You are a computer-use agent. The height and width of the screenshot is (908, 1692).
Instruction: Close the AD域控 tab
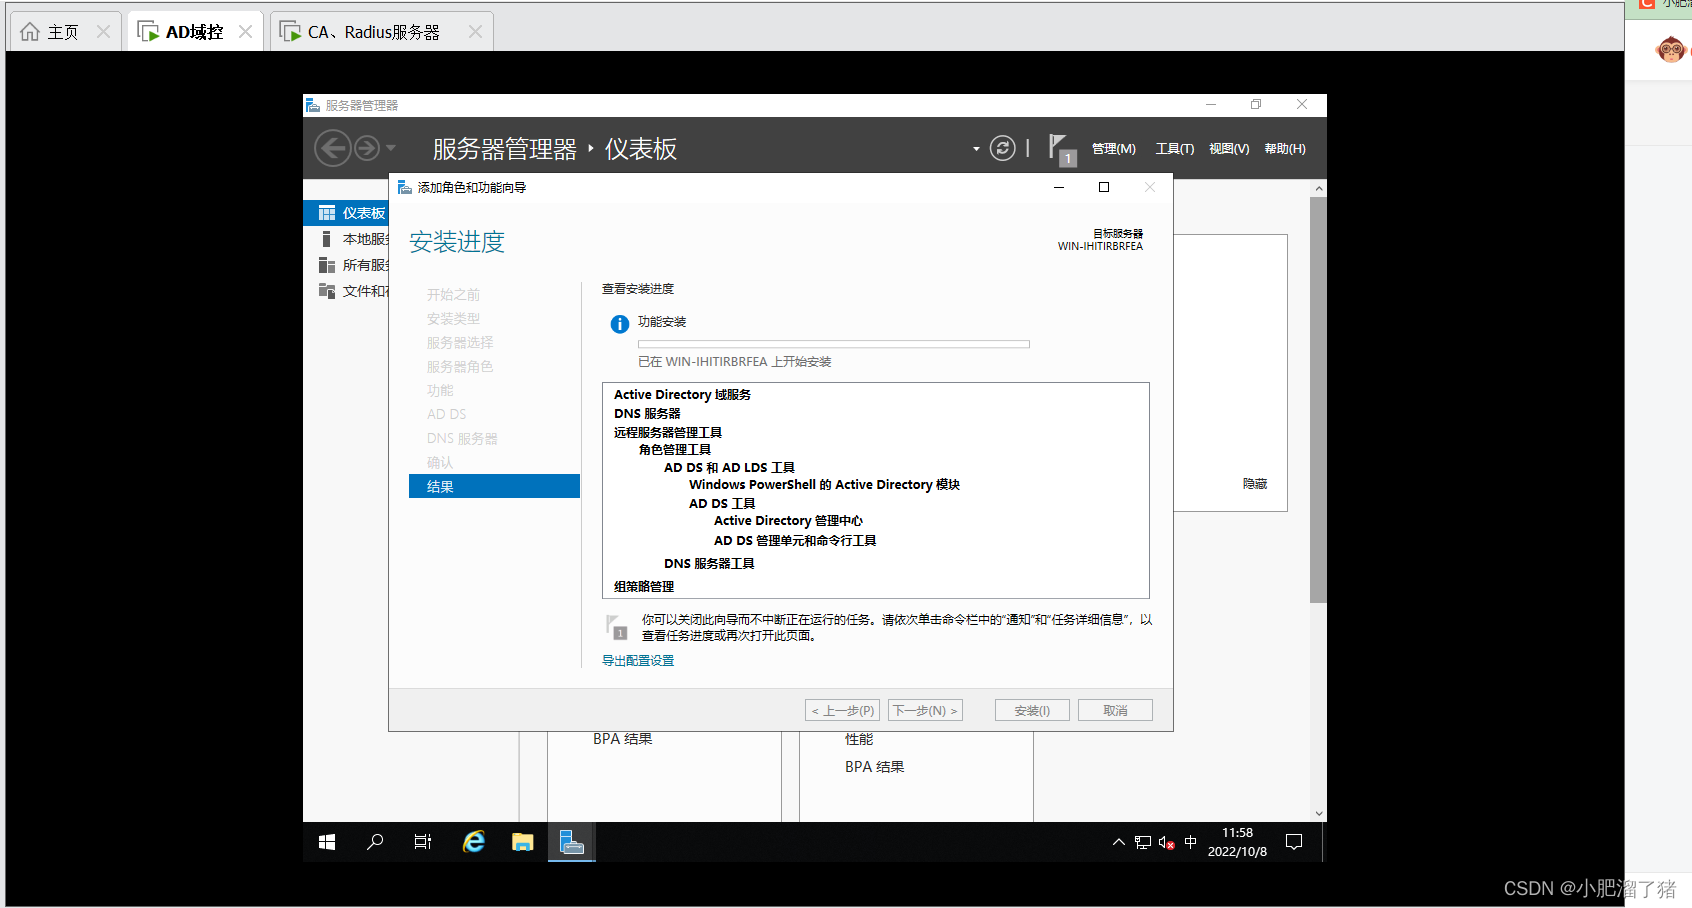245,32
